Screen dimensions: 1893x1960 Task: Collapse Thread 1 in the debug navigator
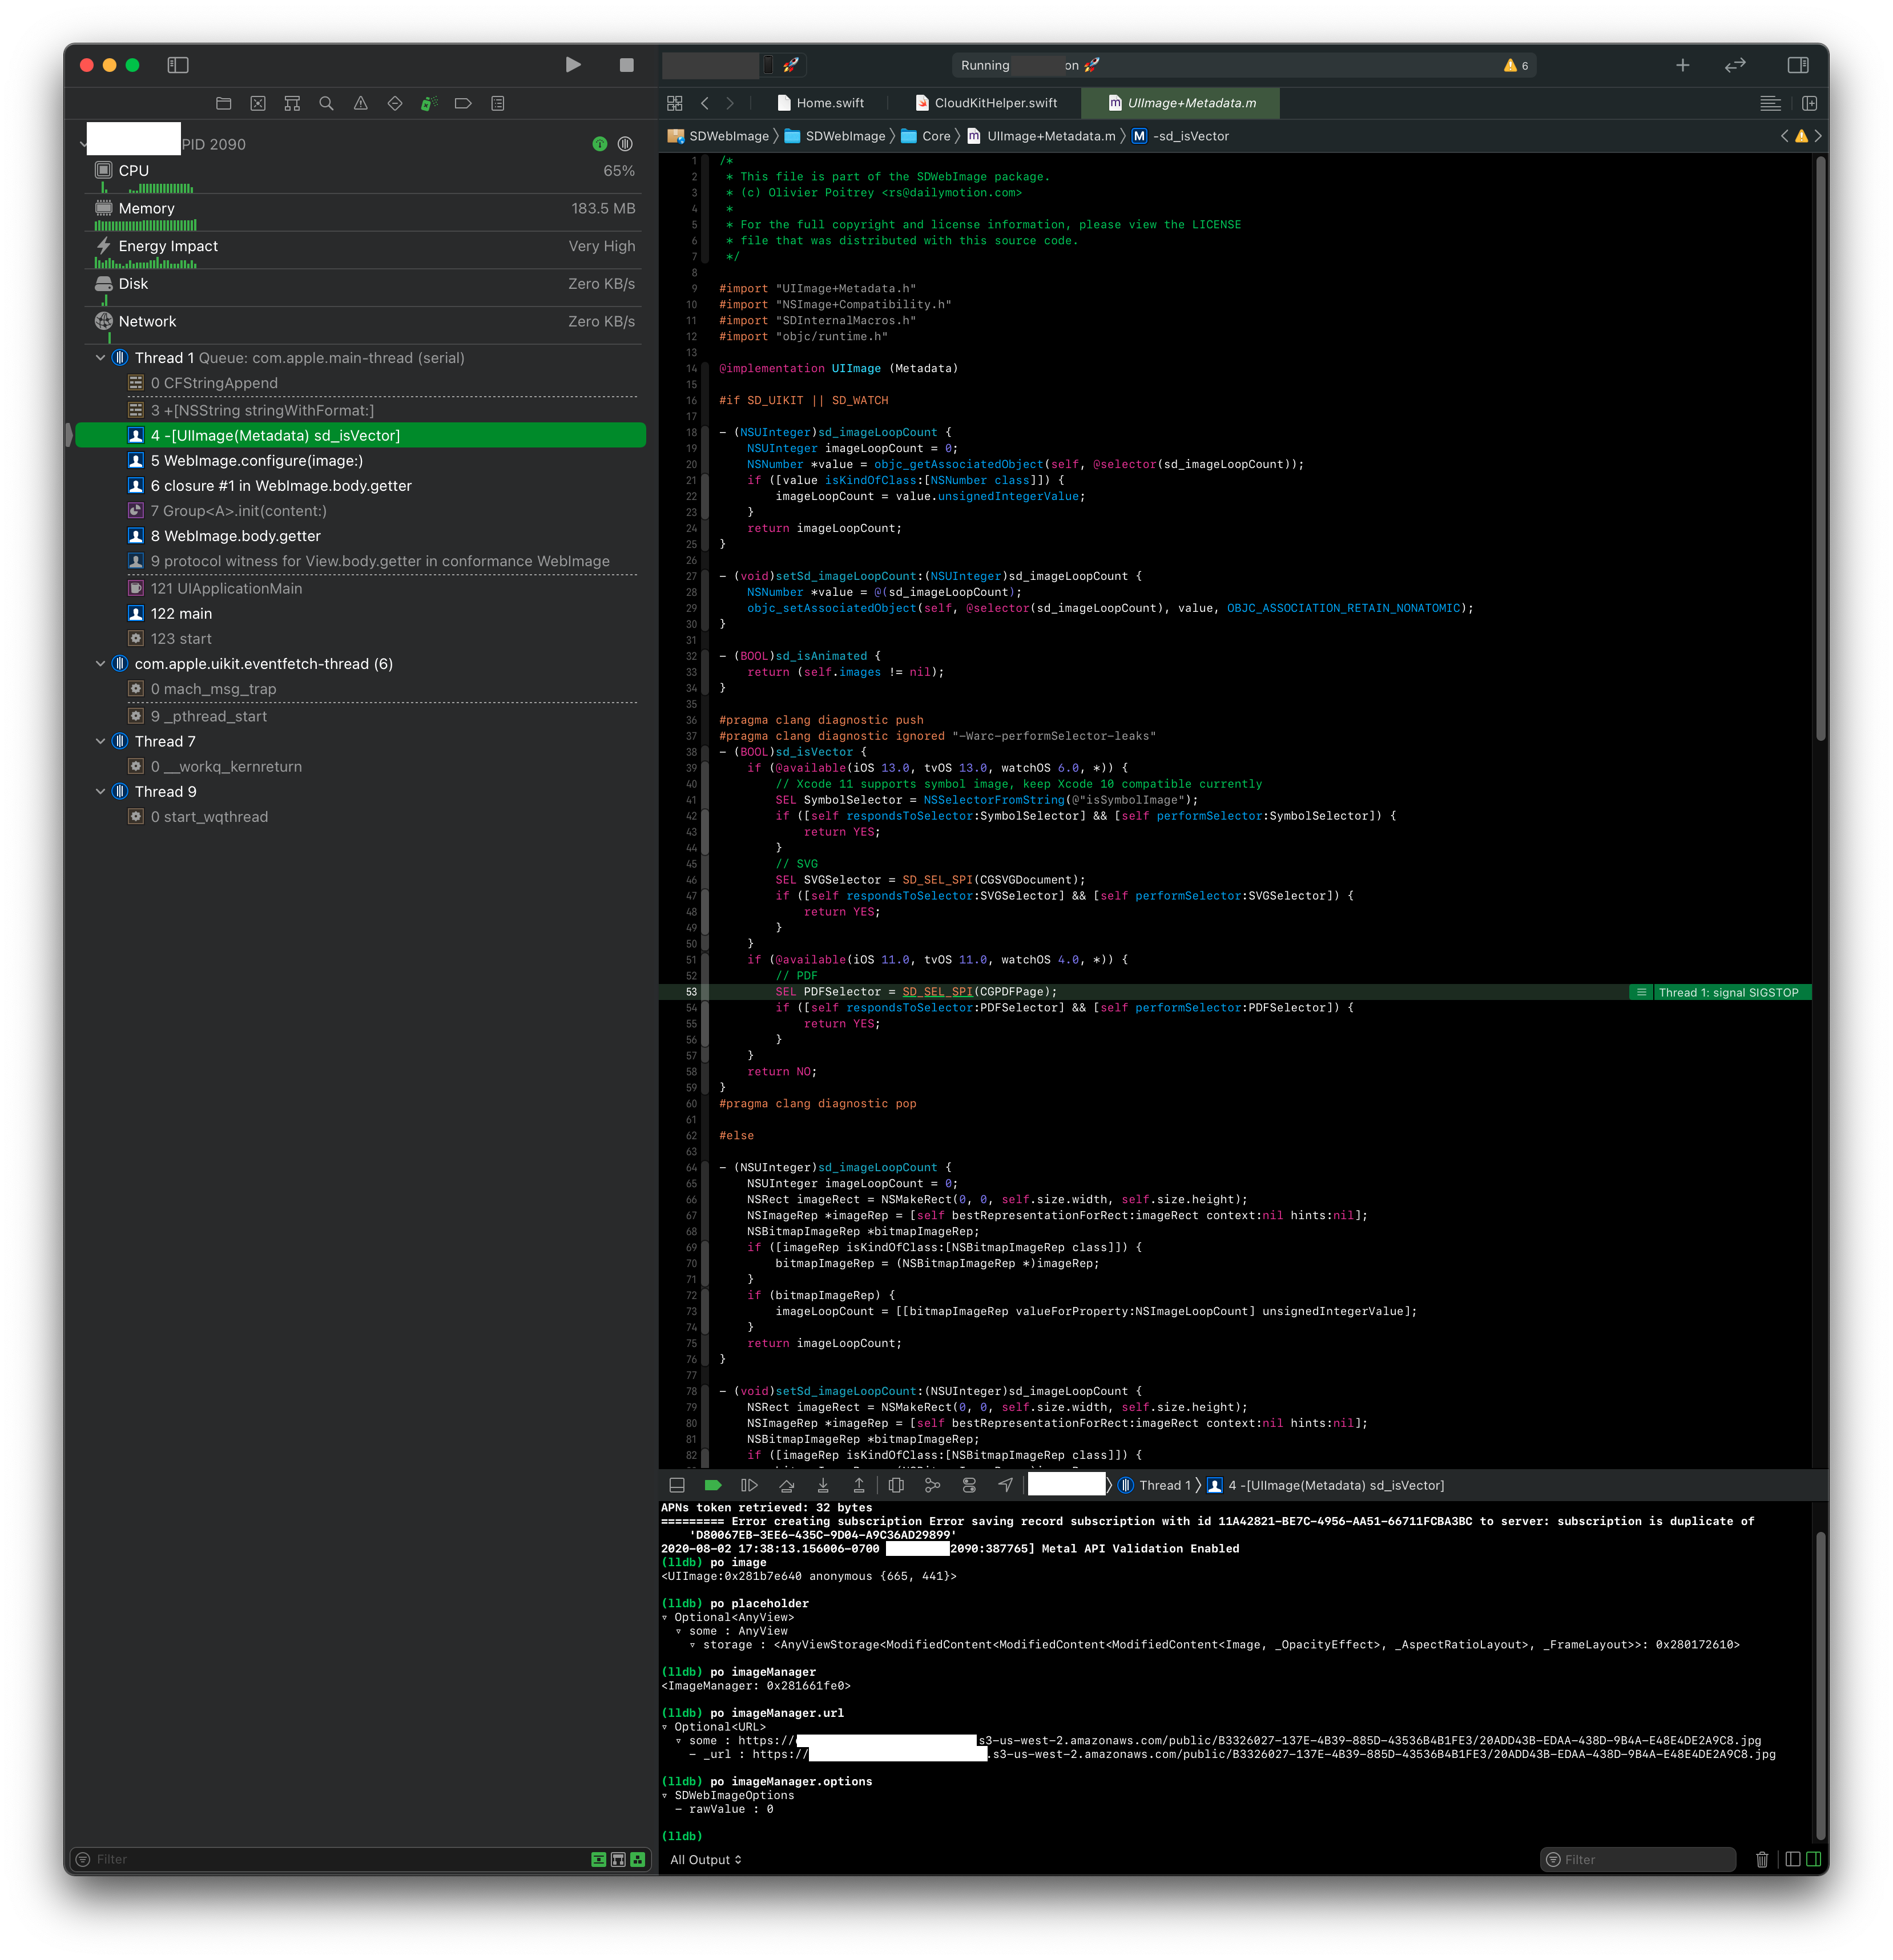click(101, 357)
